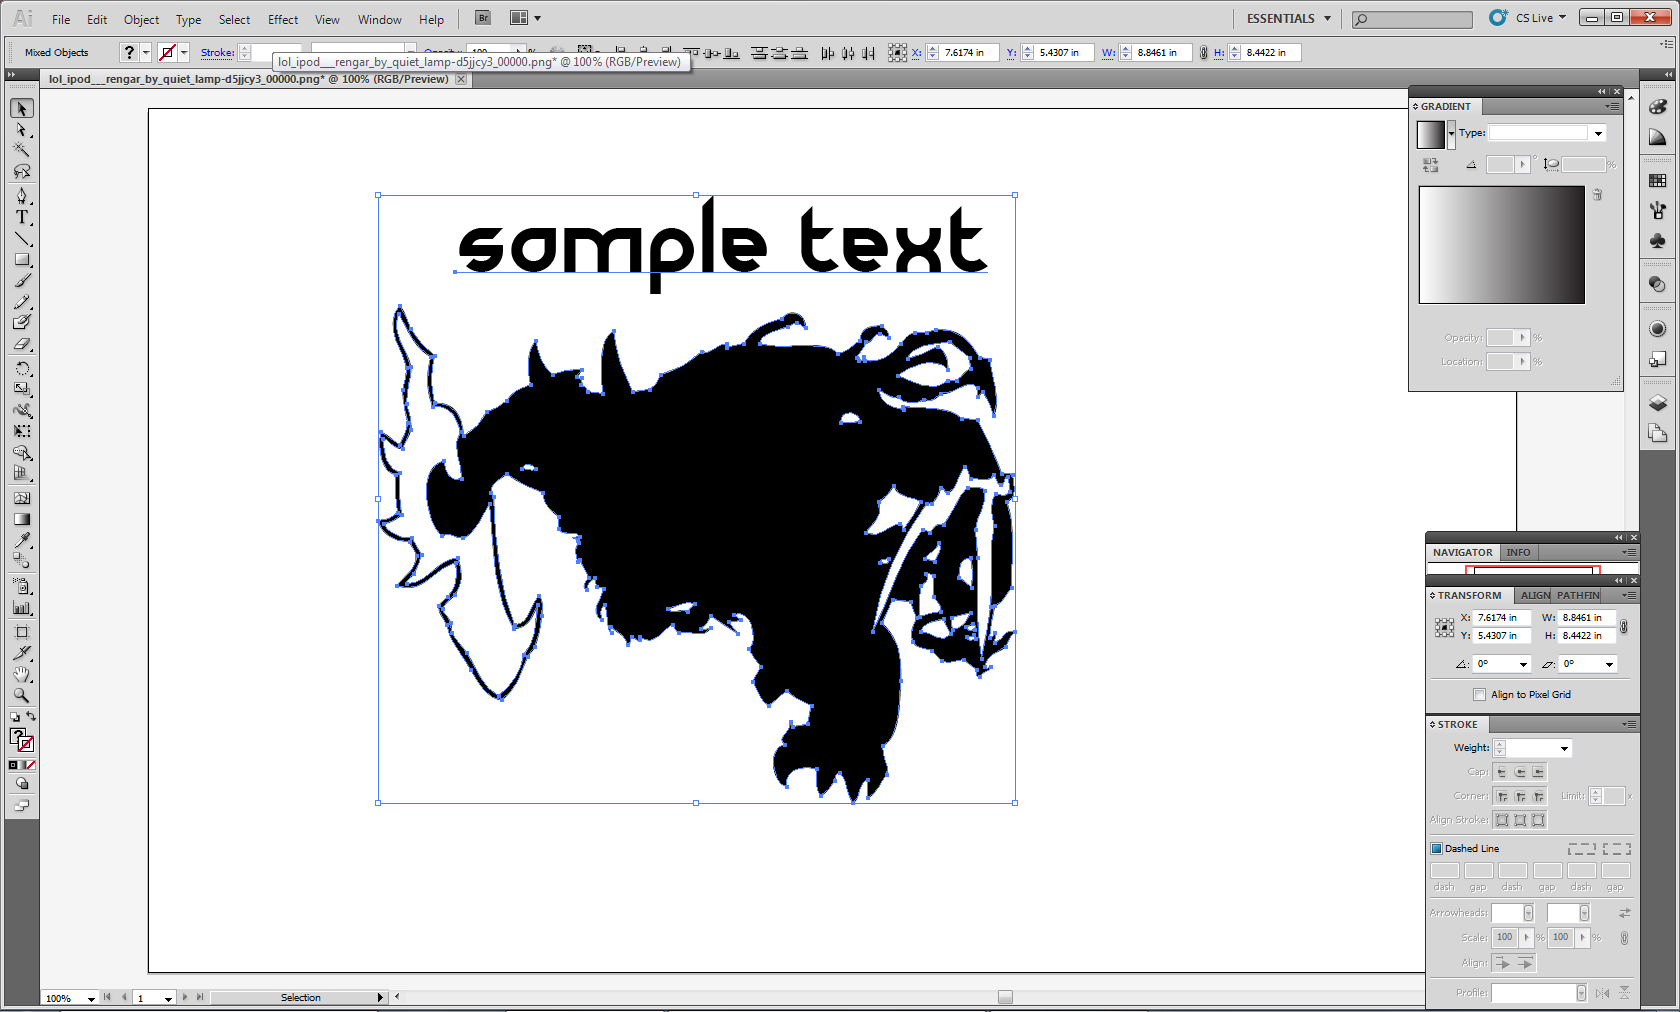The image size is (1680, 1012).
Task: Click the Stroke link in control bar
Action: pos(217,53)
